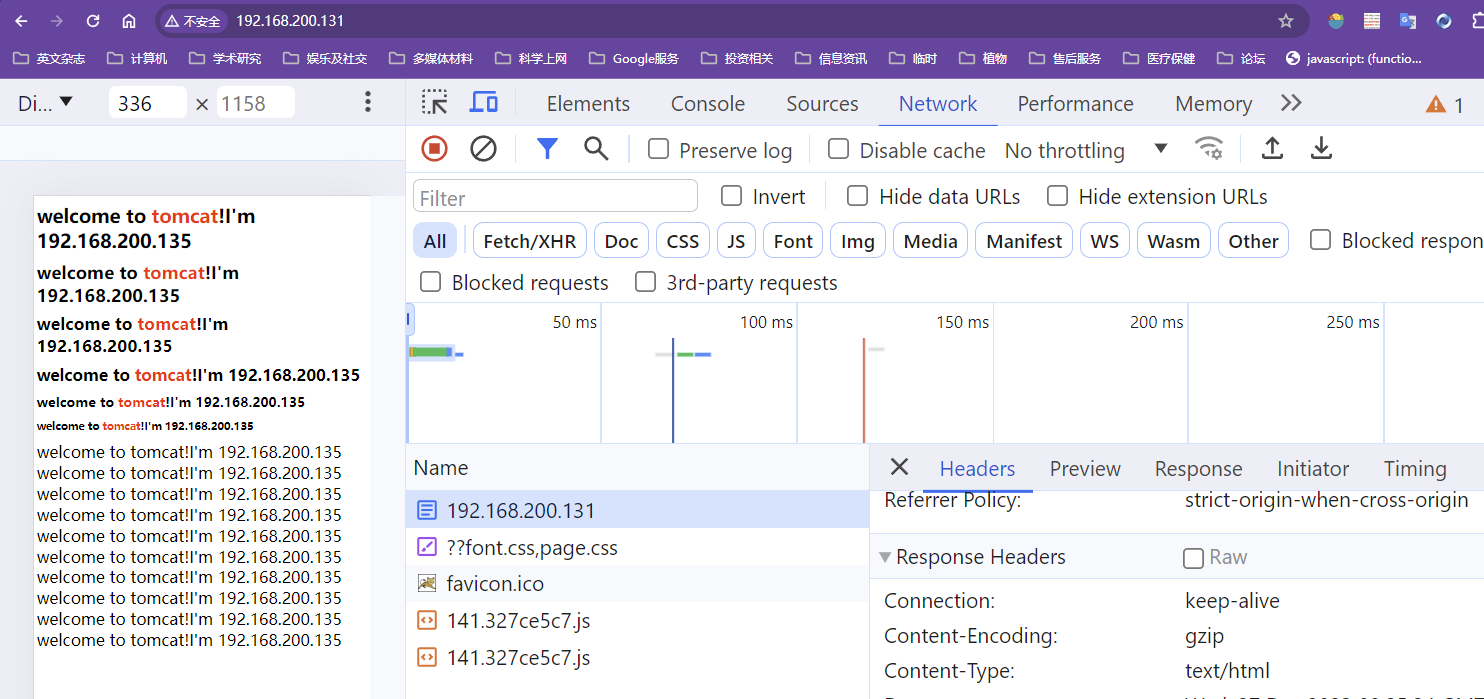Open the Timing tab in request details
1484x699 pixels.
(1414, 469)
